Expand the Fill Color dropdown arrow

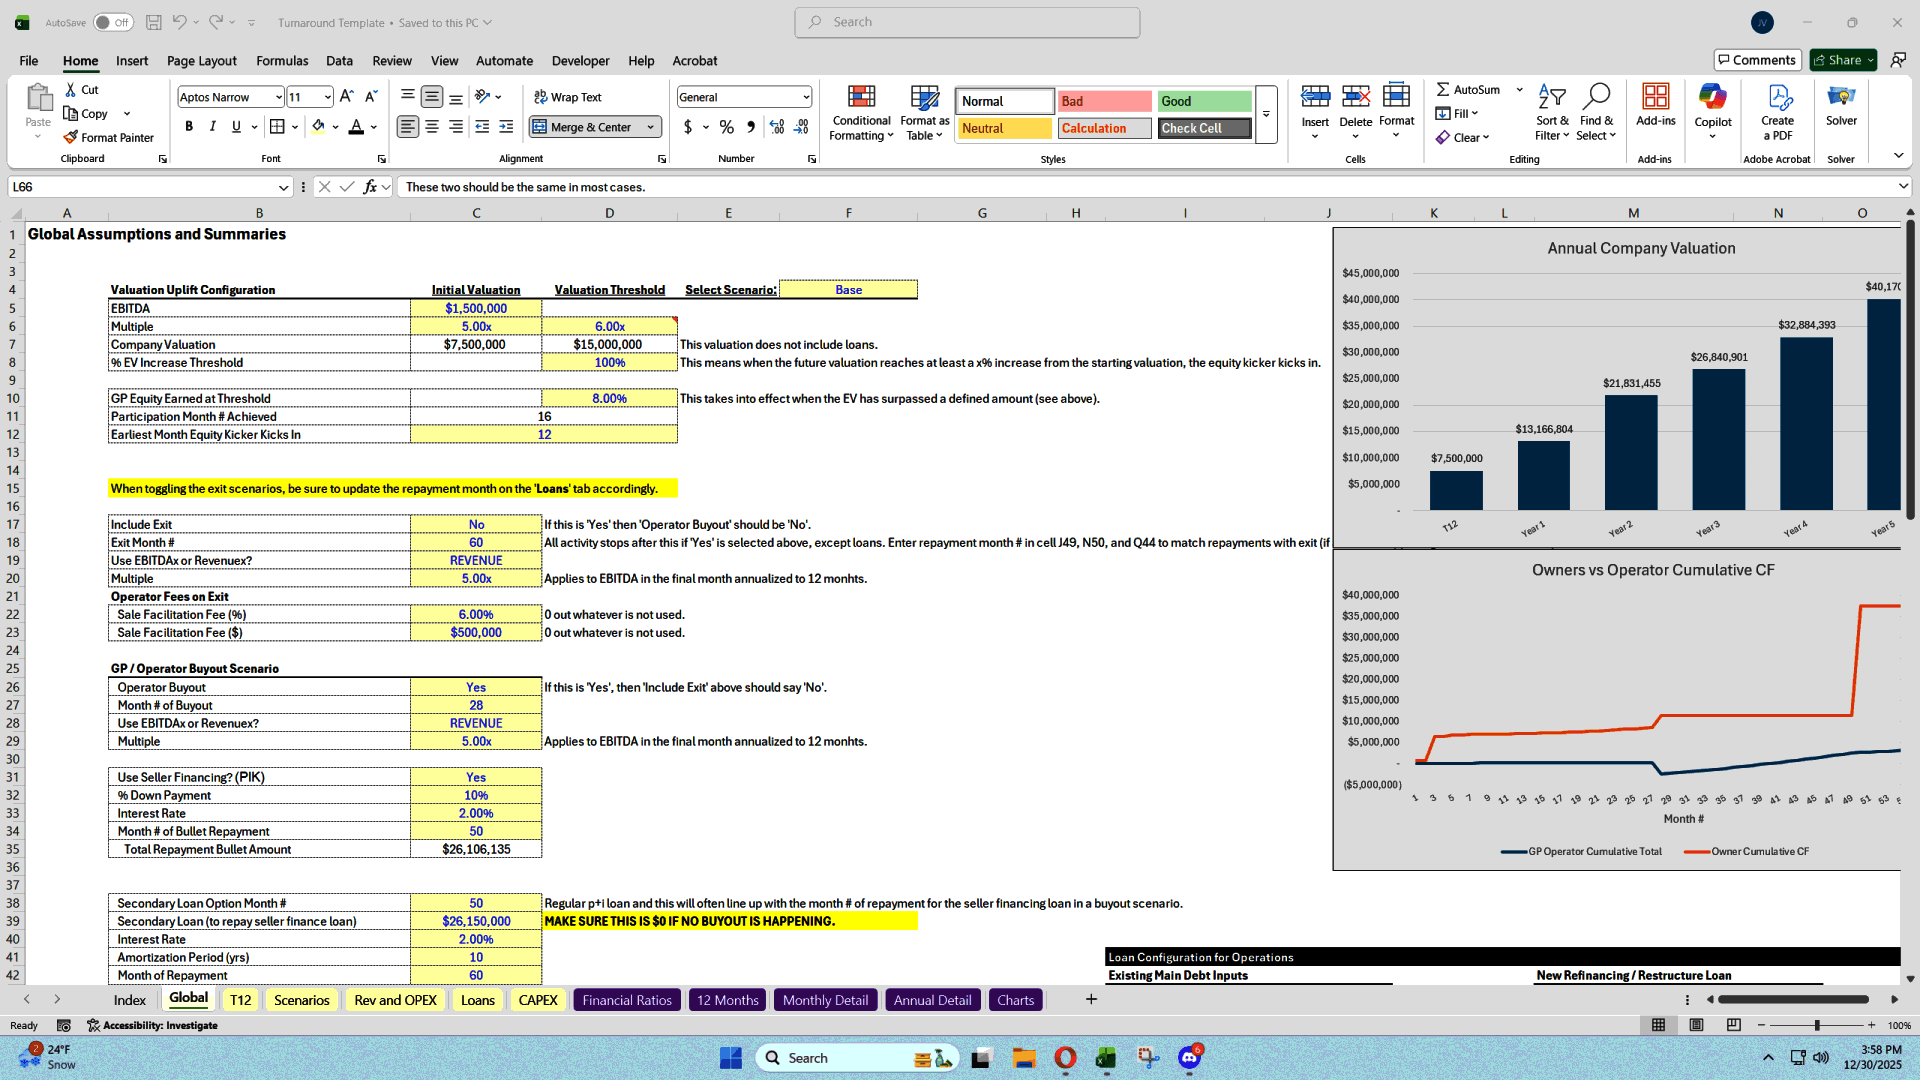334,127
